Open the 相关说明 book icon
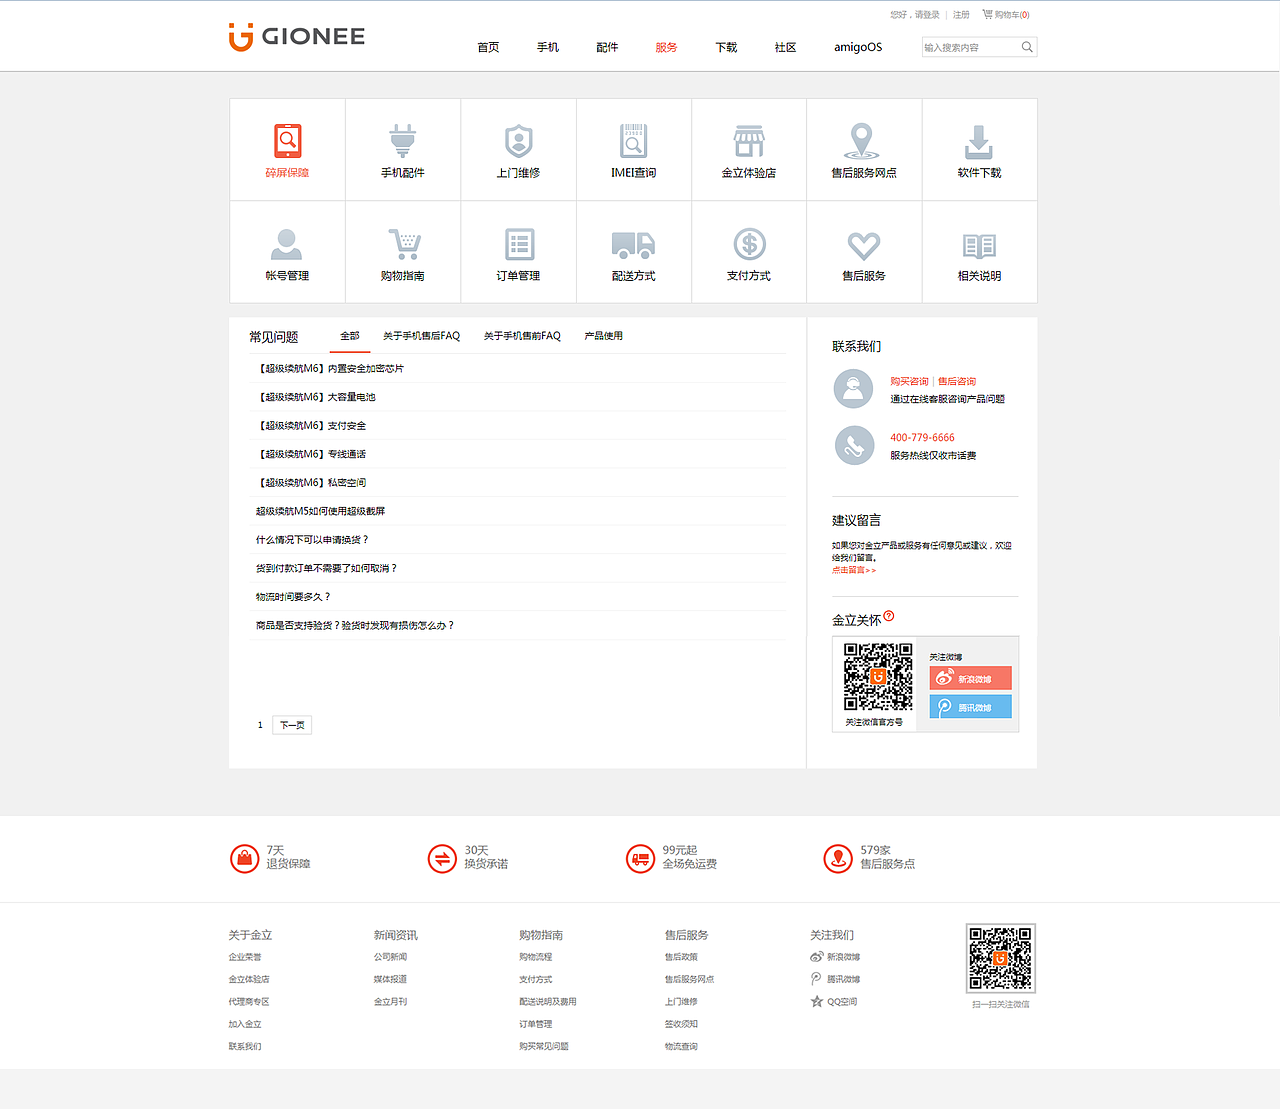The width and height of the screenshot is (1280, 1109). [979, 246]
